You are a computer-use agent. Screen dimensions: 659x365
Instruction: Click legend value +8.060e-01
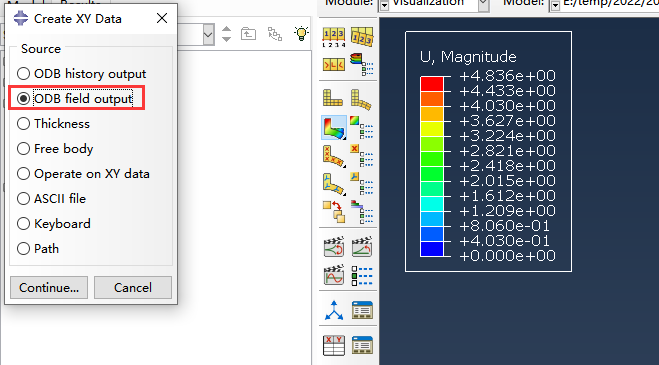click(x=504, y=226)
